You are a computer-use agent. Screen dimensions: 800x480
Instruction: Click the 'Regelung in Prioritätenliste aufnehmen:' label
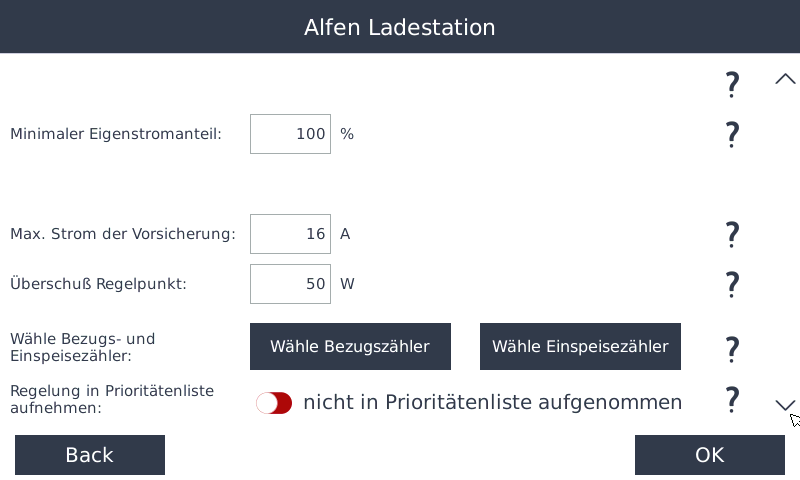pos(112,399)
